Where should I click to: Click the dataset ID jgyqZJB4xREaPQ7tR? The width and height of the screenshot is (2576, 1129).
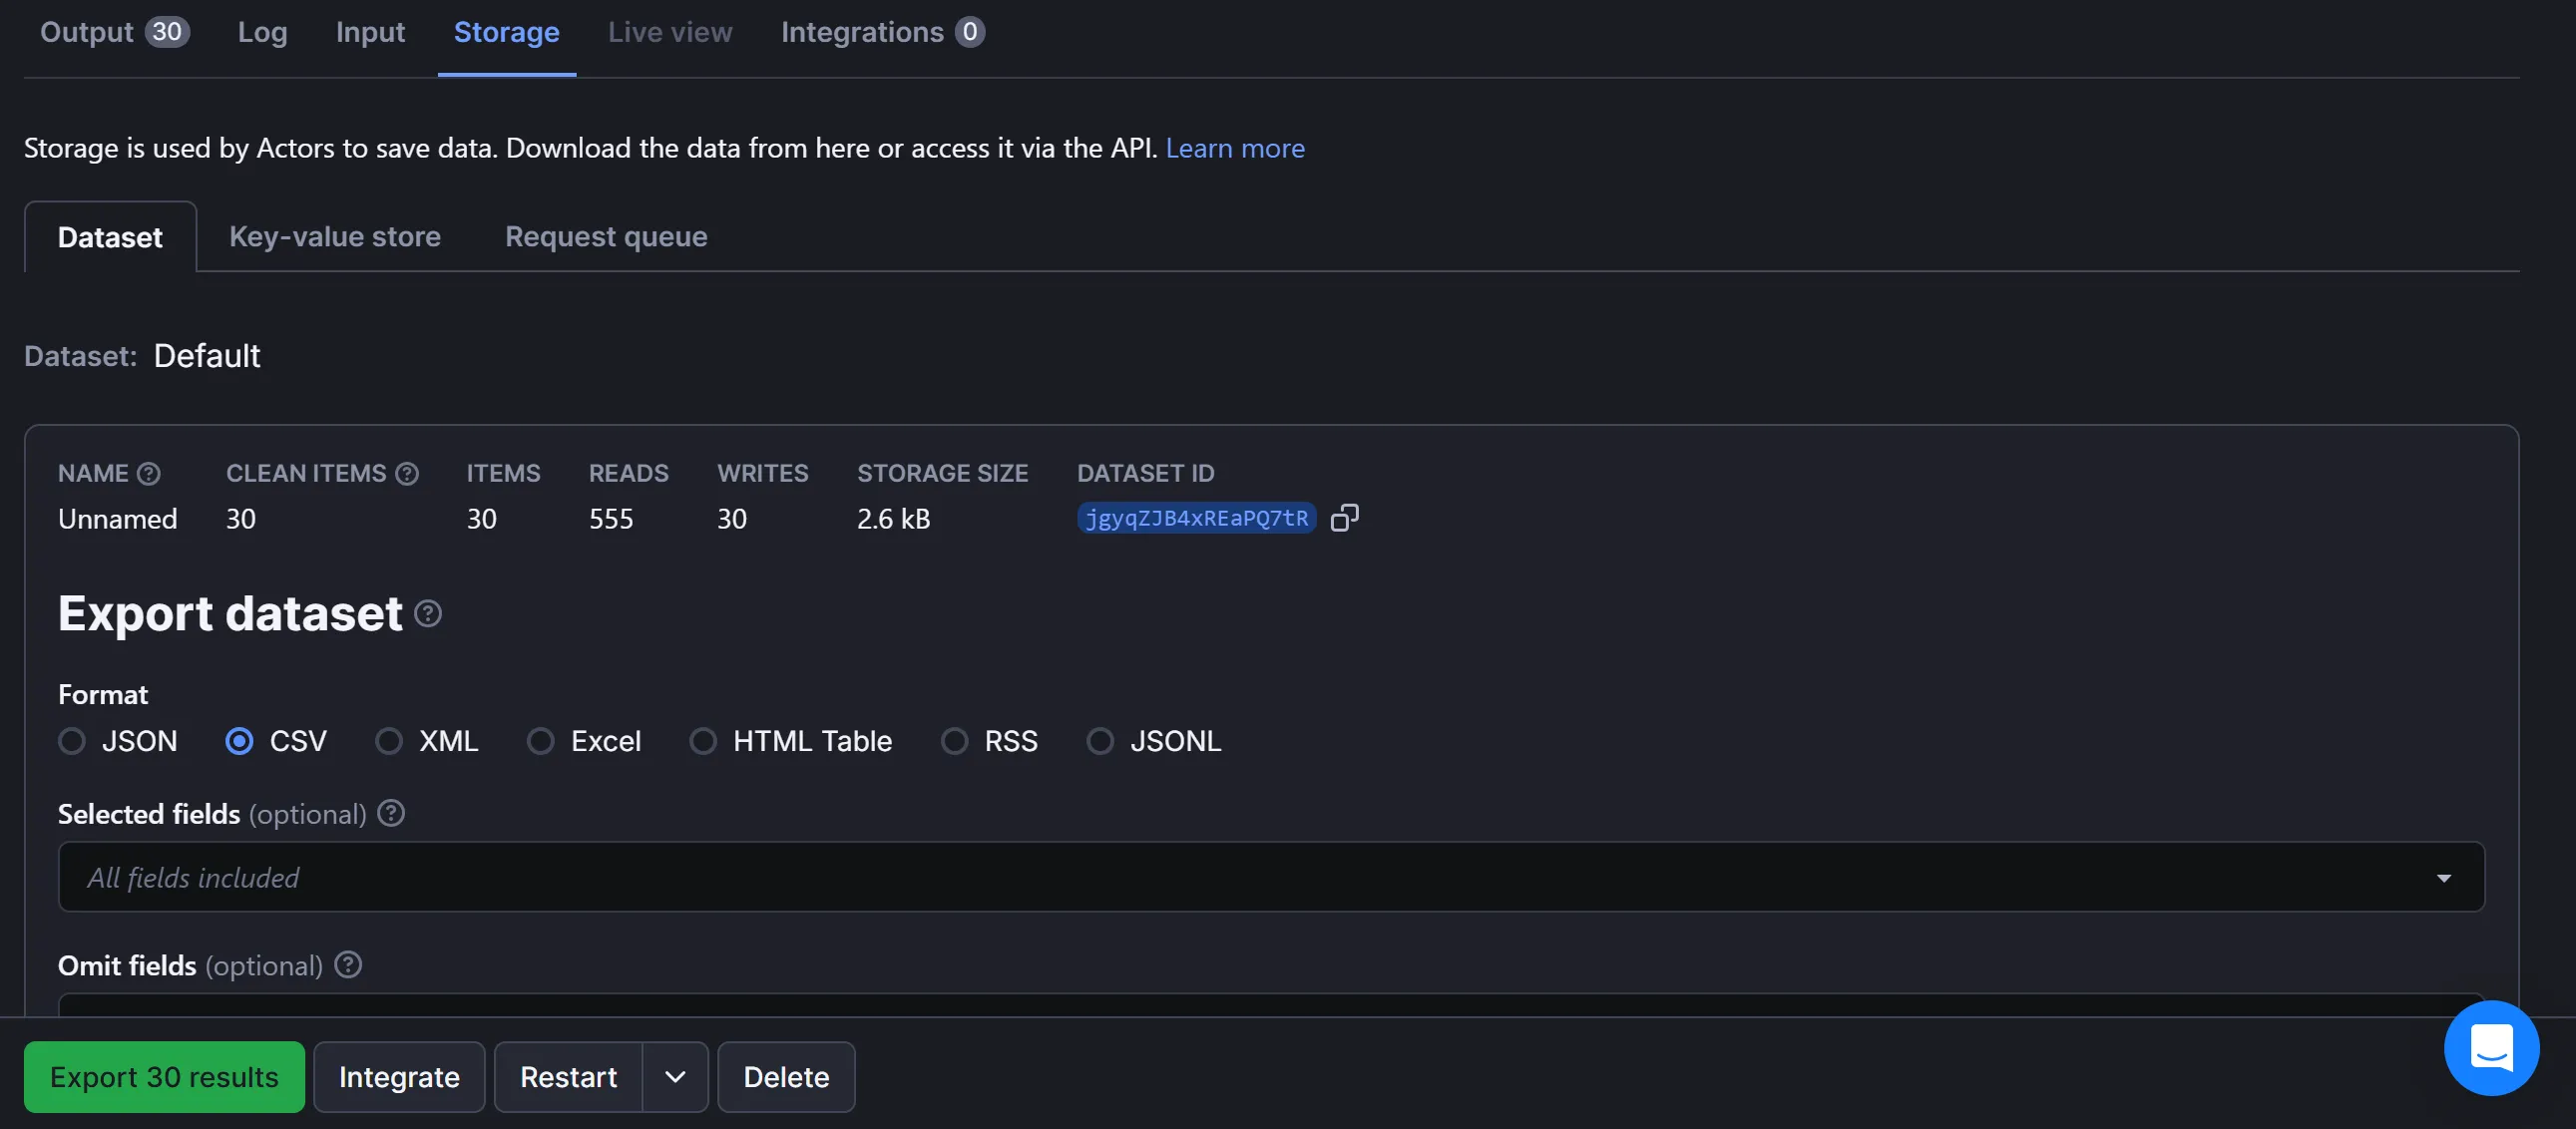tap(1196, 517)
